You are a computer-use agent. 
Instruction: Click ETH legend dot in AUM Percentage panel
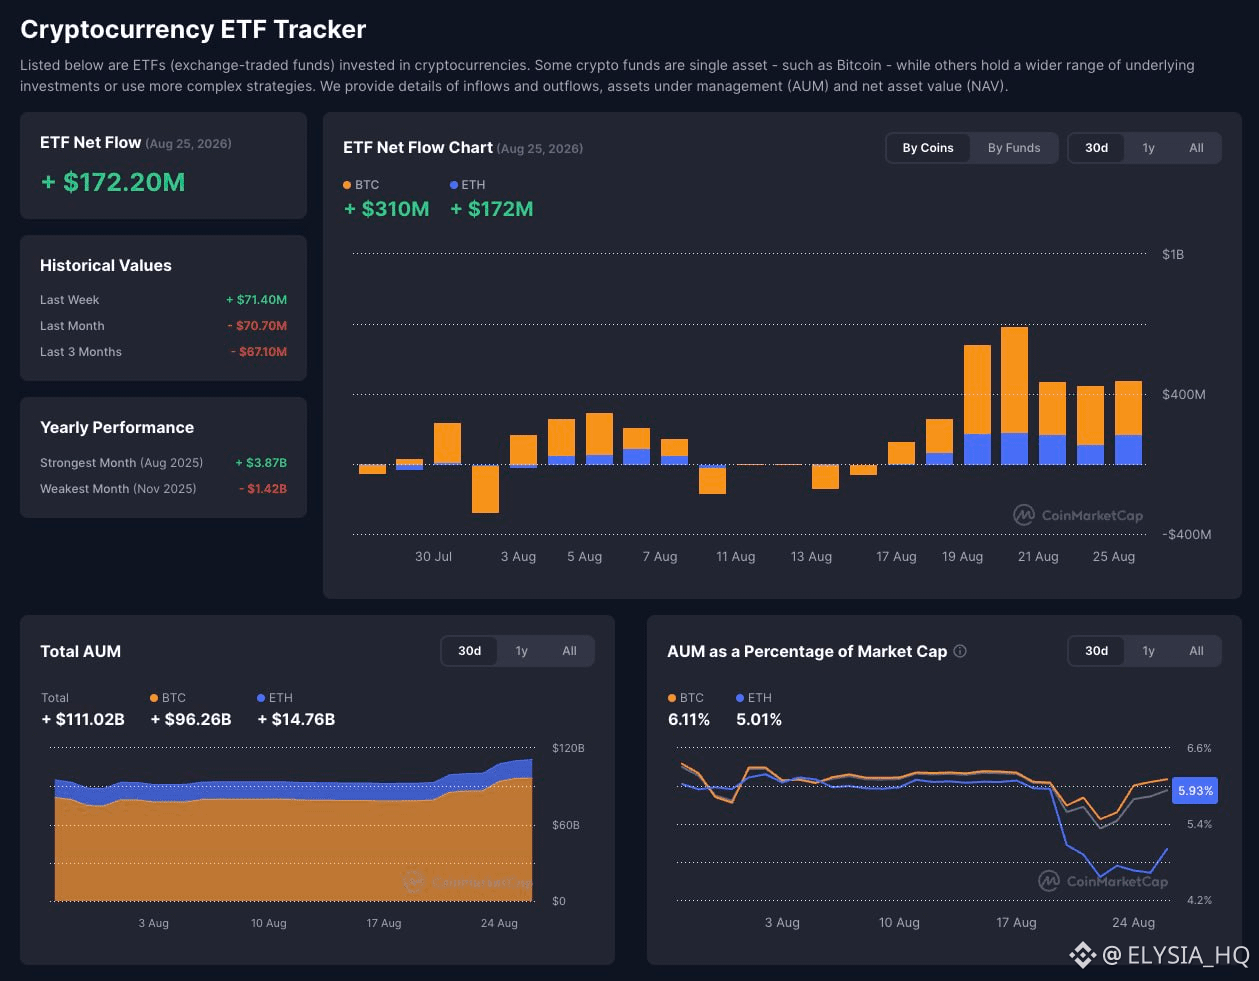point(740,698)
